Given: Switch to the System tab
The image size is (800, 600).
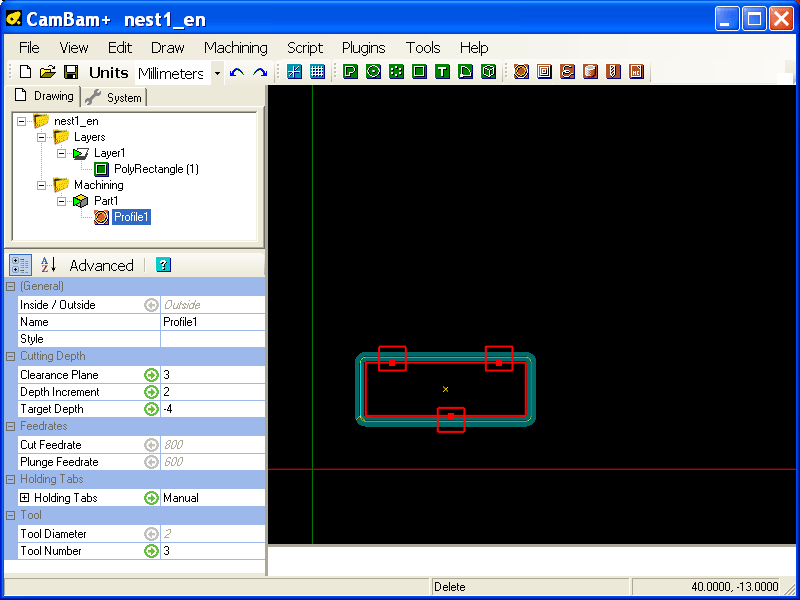Looking at the screenshot, I should coord(115,97).
